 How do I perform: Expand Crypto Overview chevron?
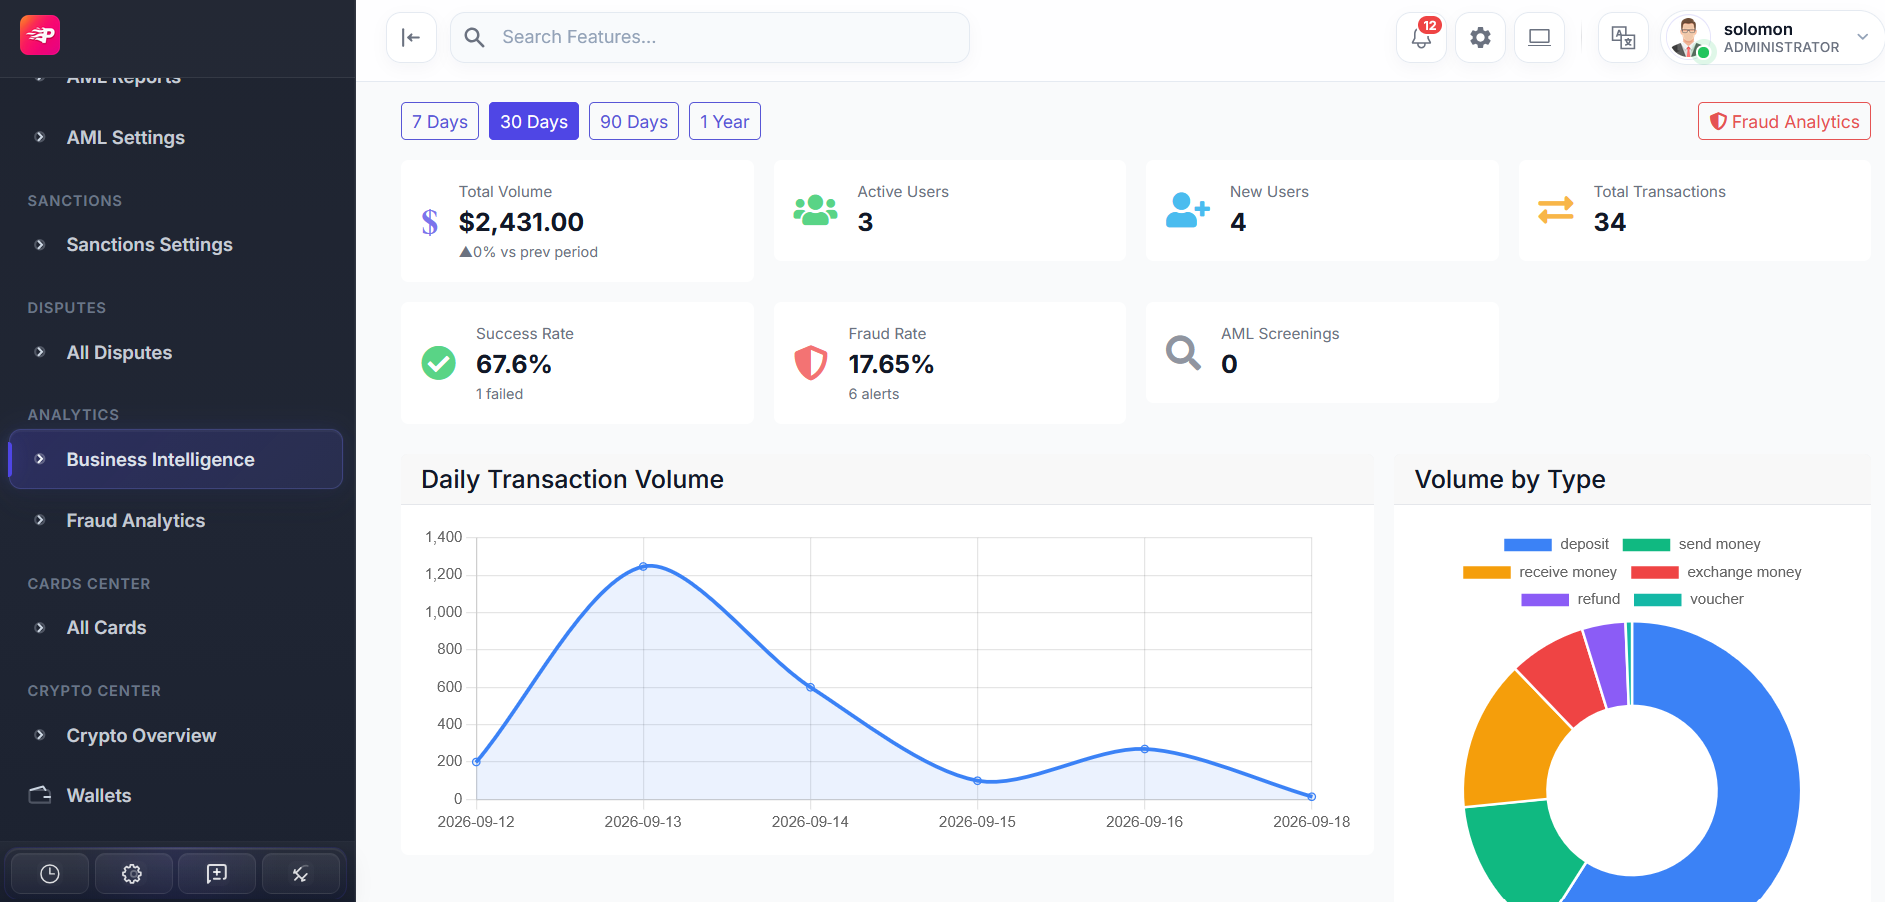point(40,735)
